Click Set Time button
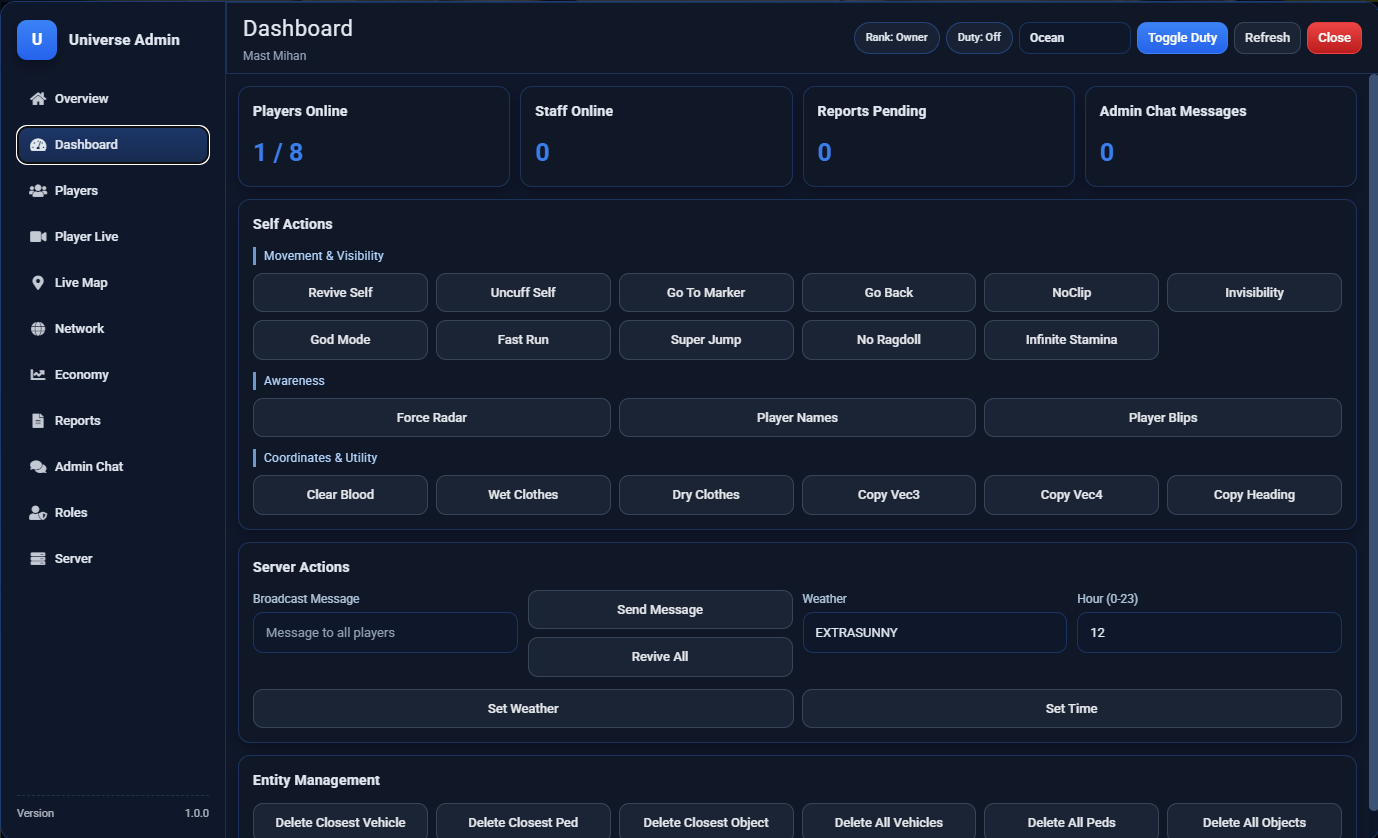 click(x=1071, y=709)
